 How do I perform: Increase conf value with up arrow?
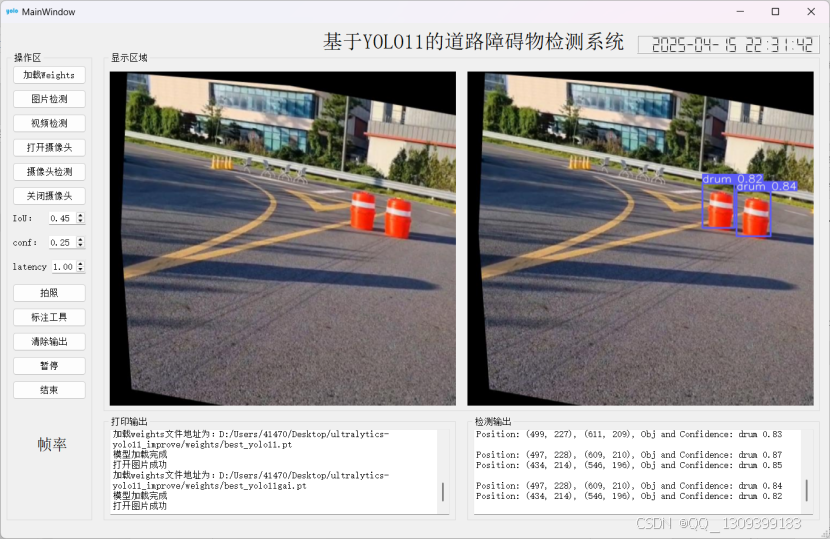click(x=80, y=239)
